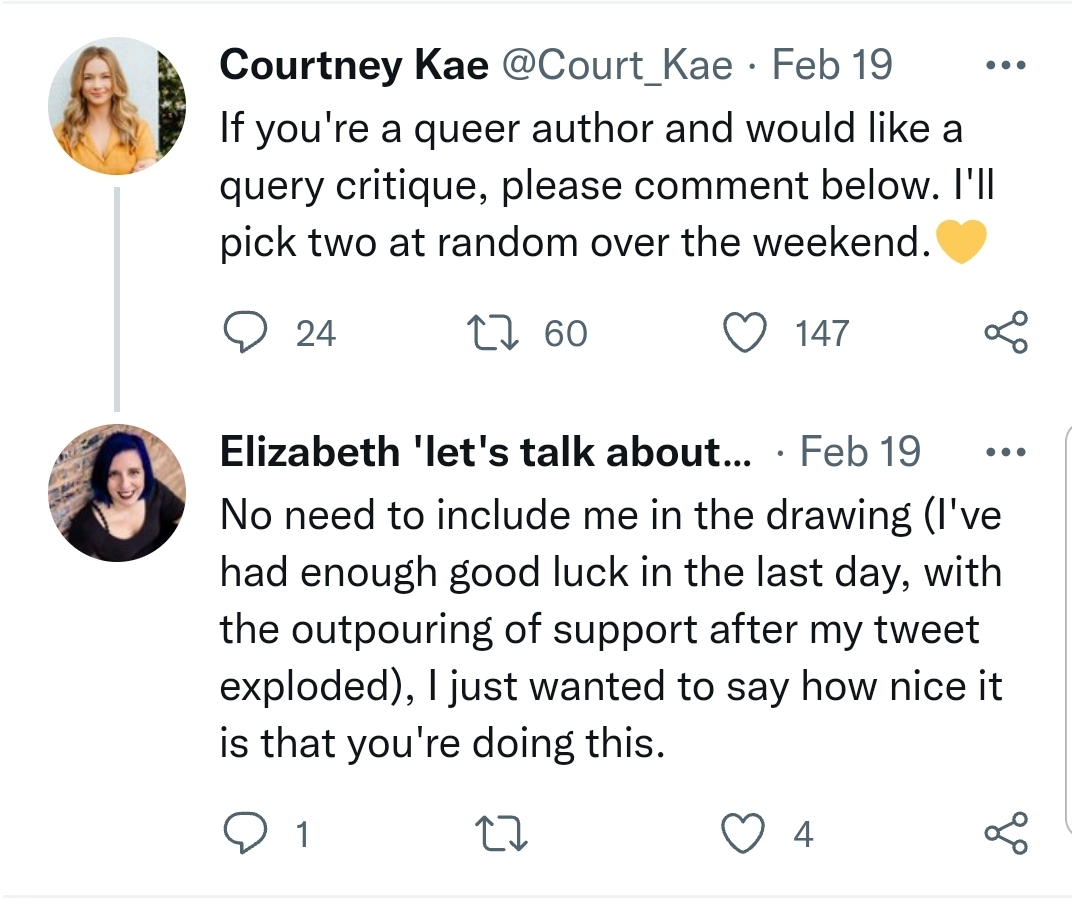
Task: Reply to Elizabeth's tweet
Action: click(245, 832)
